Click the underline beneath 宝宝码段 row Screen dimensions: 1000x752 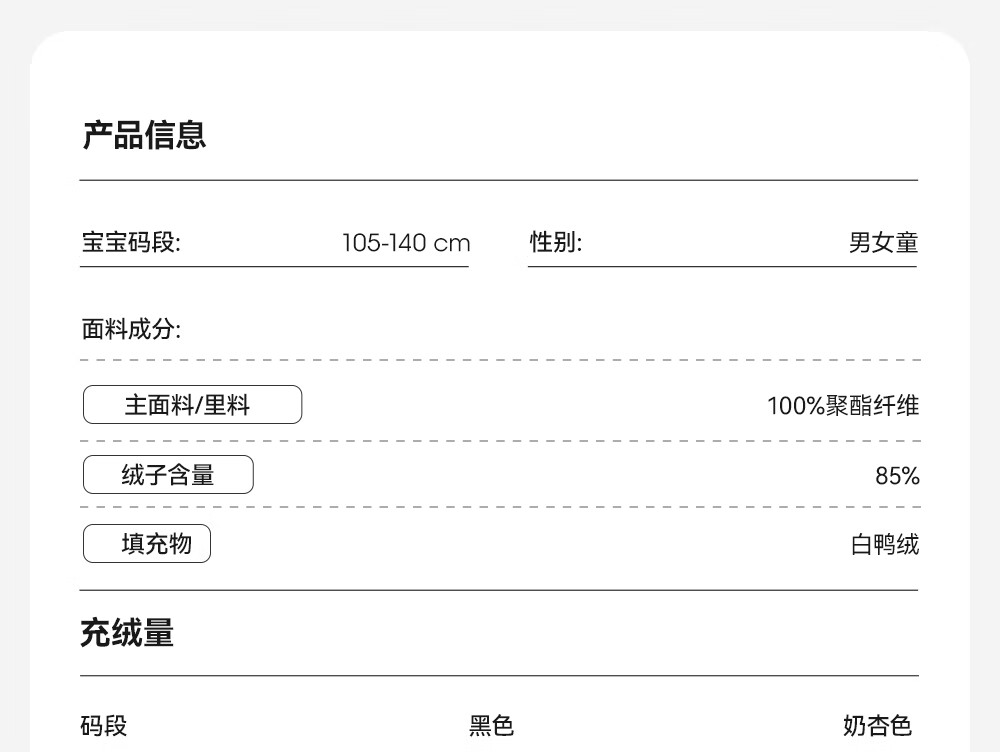pyautogui.click(x=274, y=267)
